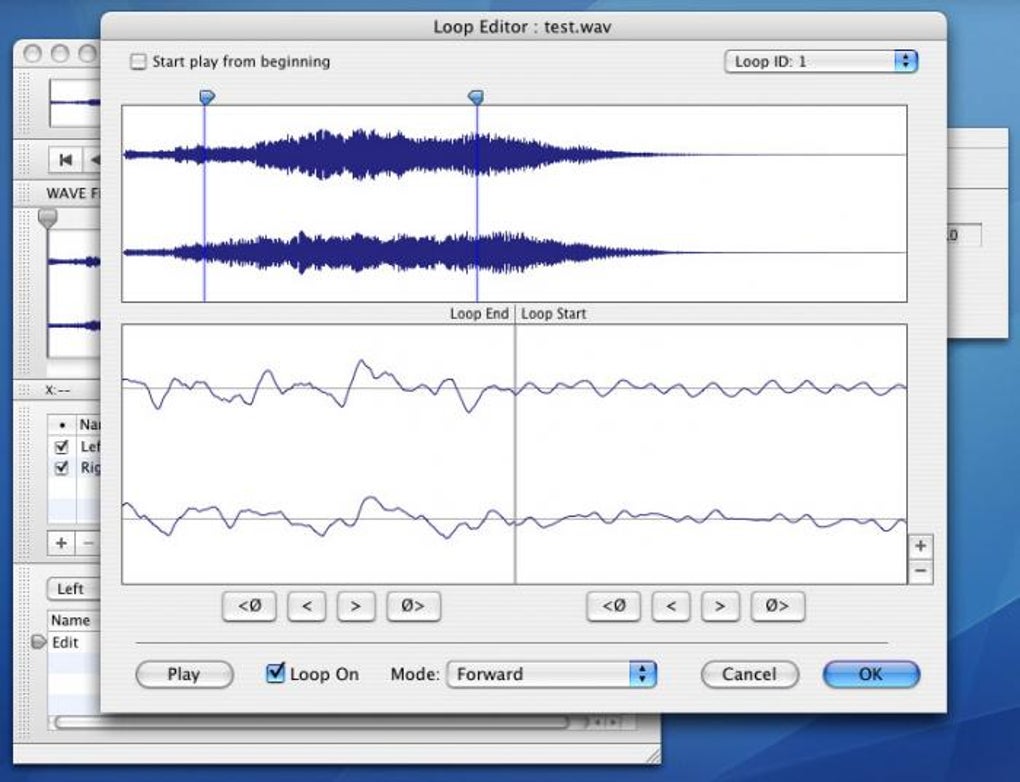
Task: Move Loop End to previous zero crossing
Action: coord(249,606)
